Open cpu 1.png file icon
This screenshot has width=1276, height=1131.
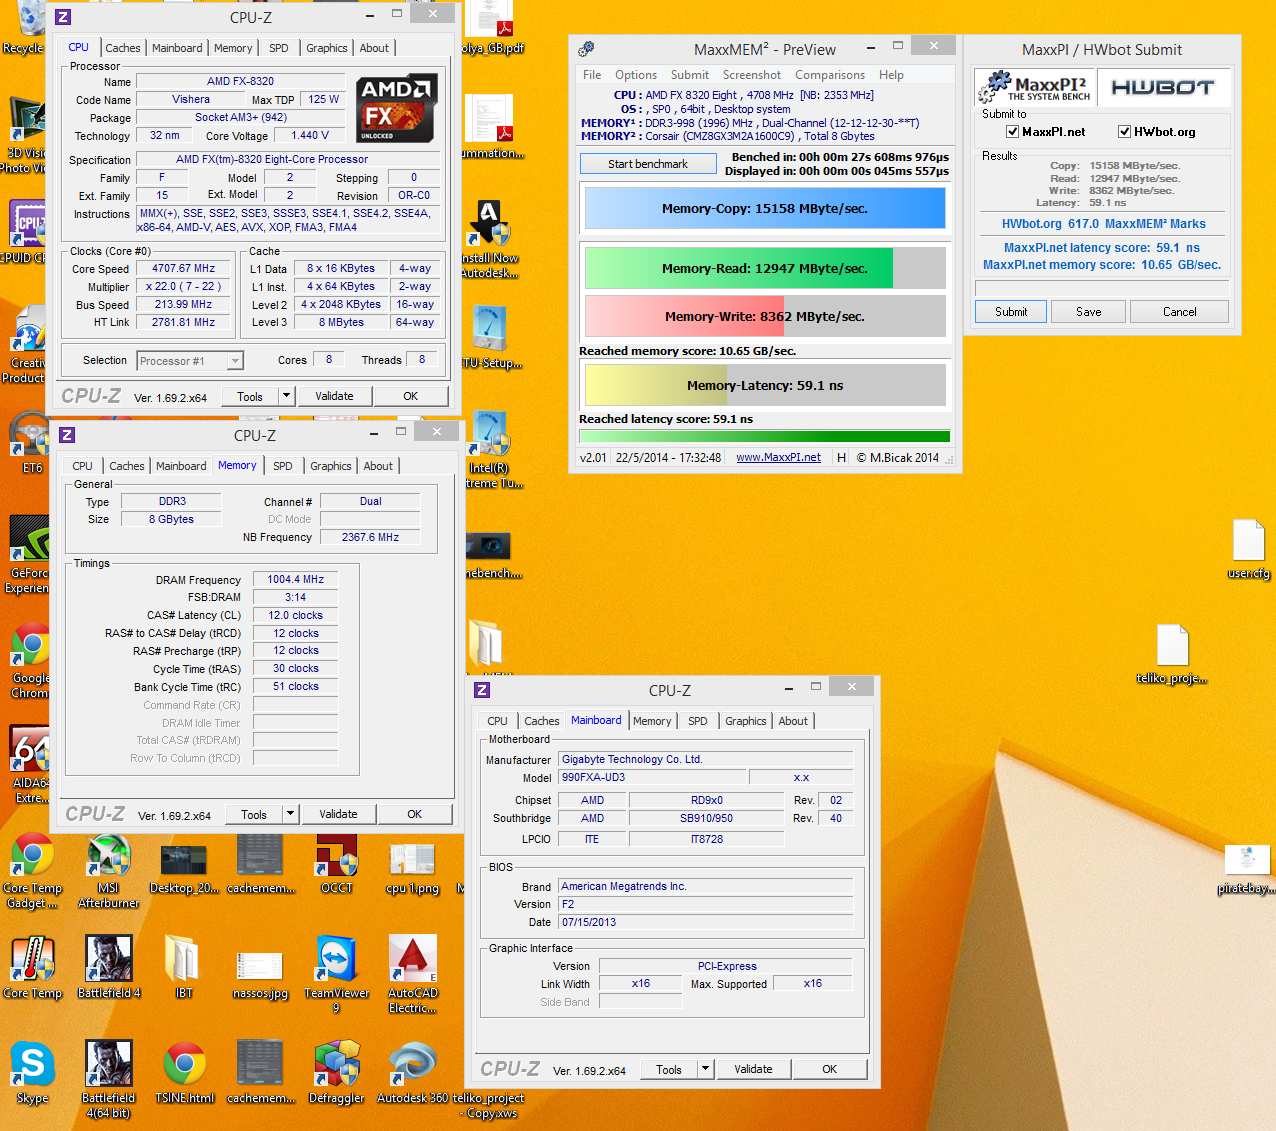click(412, 862)
